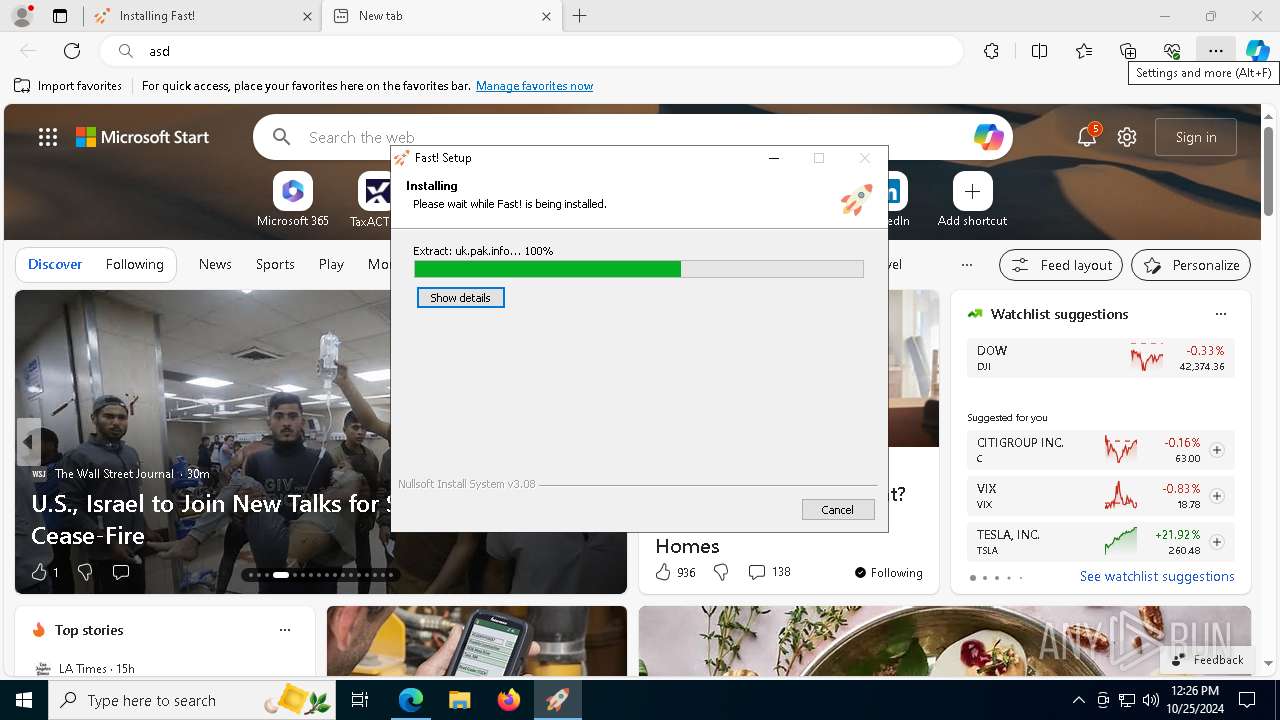Viewport: 1280px width, 720px height.
Task: Open 138 comments on Homes story
Action: (x=769, y=572)
